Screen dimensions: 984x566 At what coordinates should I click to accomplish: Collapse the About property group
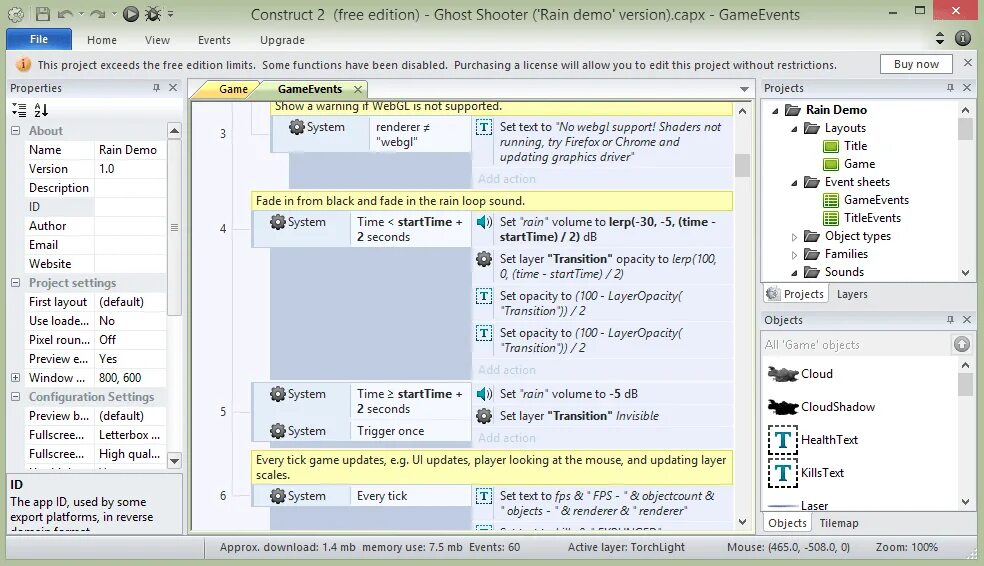coord(16,131)
